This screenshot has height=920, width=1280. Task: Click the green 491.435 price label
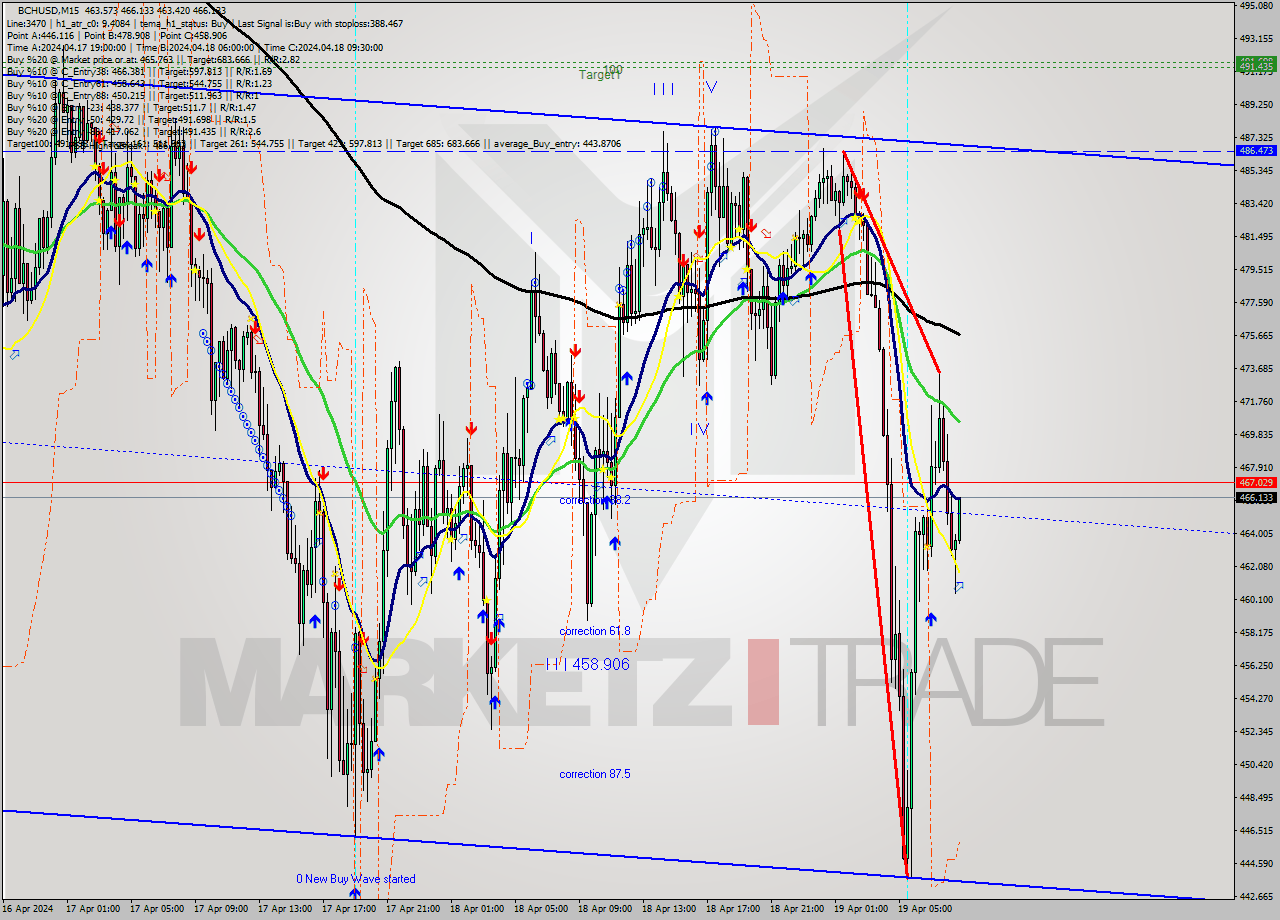point(1256,66)
